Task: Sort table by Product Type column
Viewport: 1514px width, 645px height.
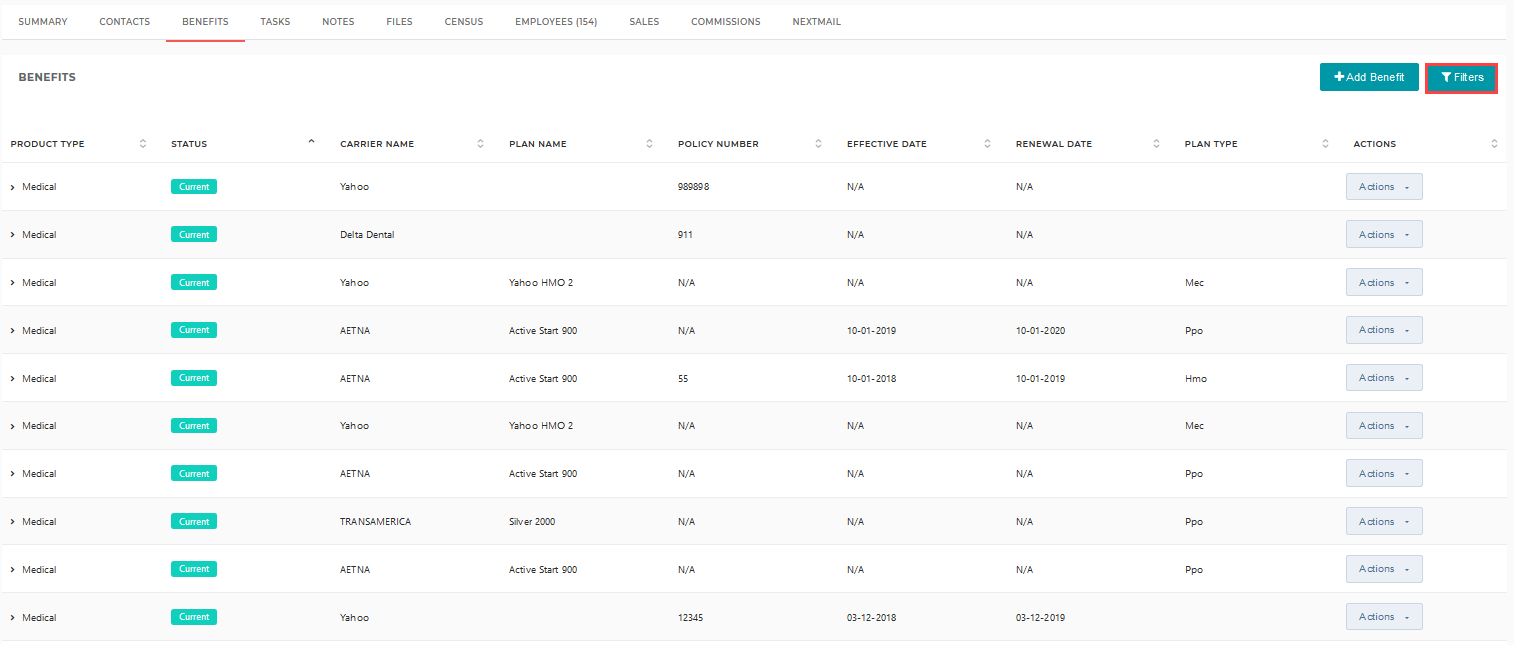Action: pos(143,144)
